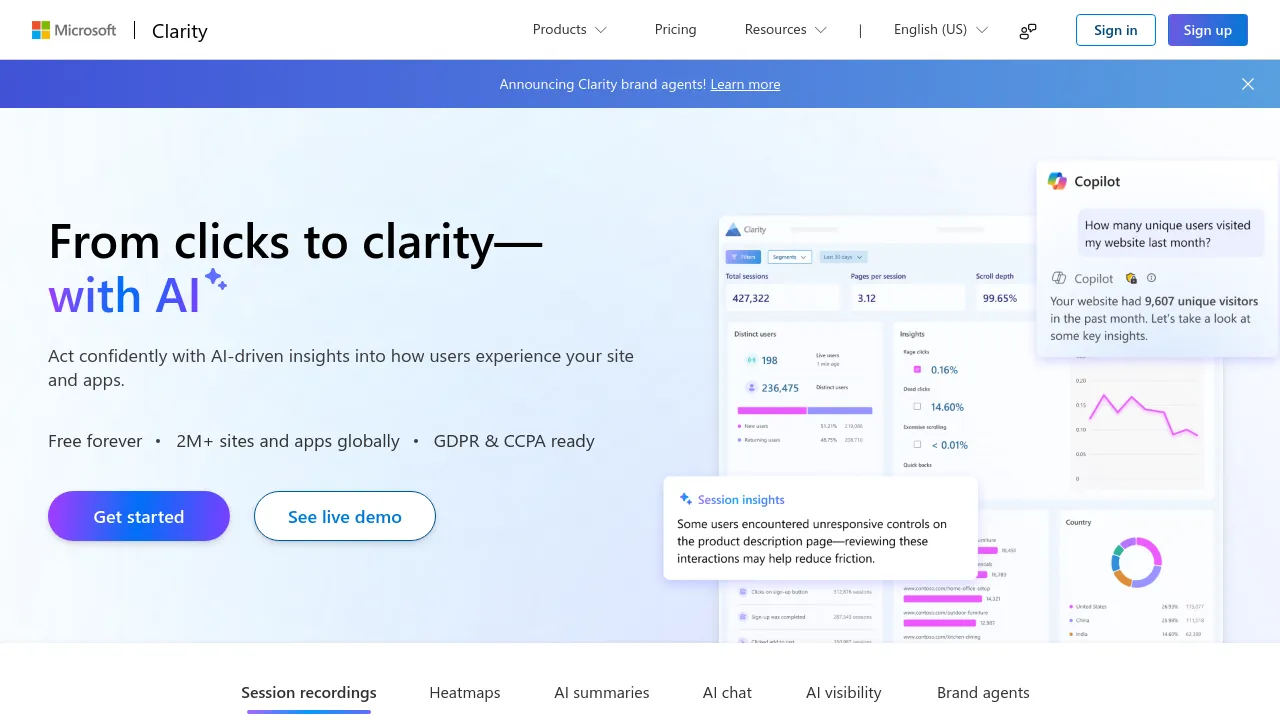
Task: Click the Session insights sparkle icon
Action: click(686, 499)
